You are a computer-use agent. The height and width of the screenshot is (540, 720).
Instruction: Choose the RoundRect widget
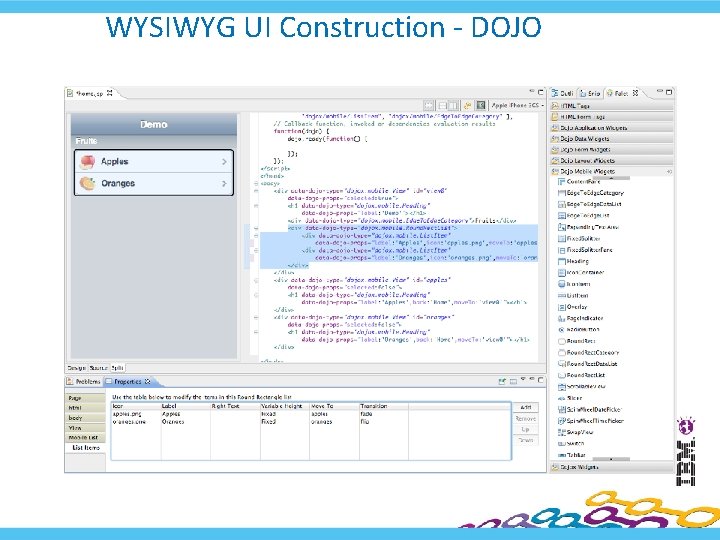(x=577, y=341)
